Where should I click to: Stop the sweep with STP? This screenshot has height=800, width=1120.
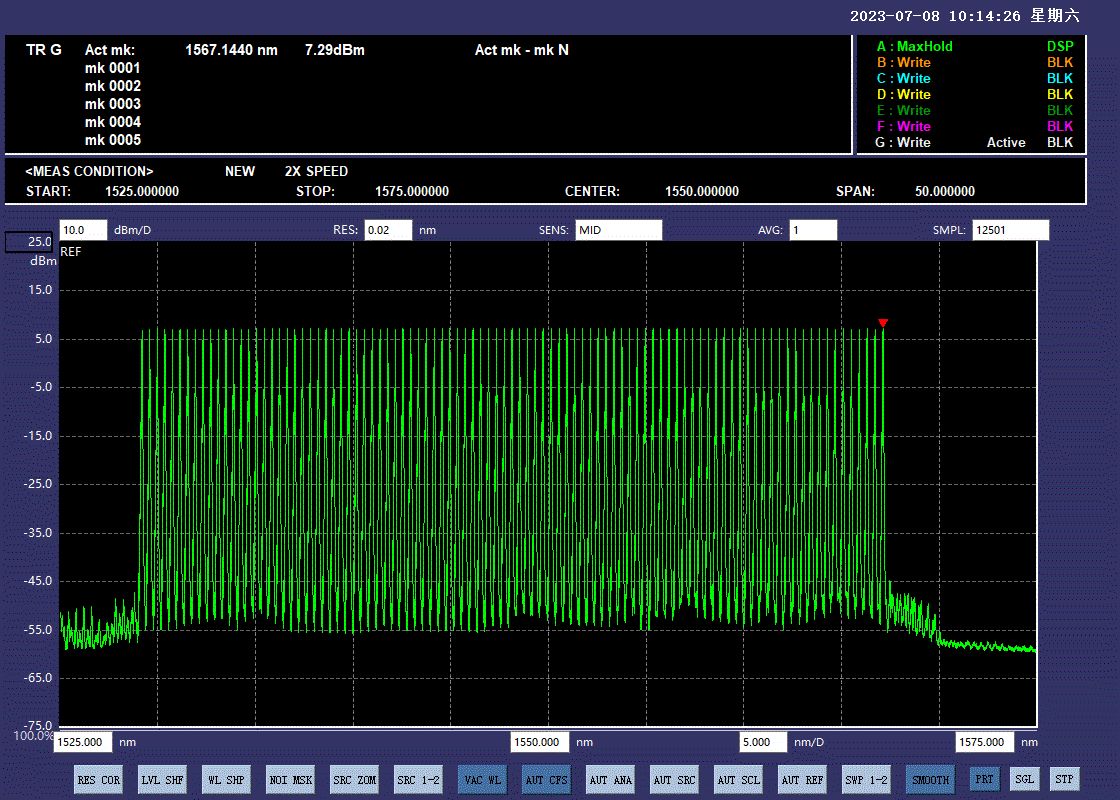(x=1064, y=779)
